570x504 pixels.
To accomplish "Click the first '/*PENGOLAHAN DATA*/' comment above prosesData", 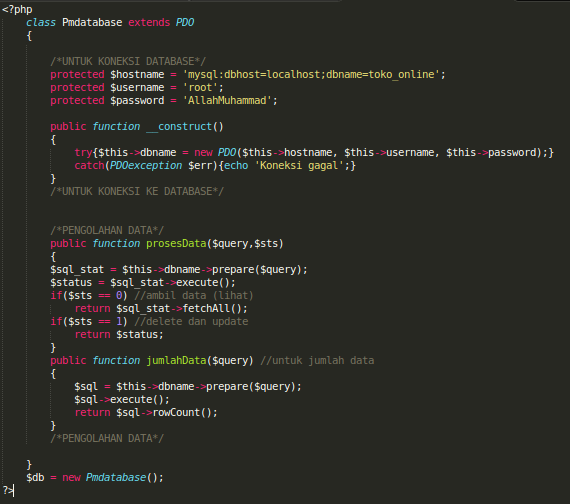I will (x=107, y=231).
